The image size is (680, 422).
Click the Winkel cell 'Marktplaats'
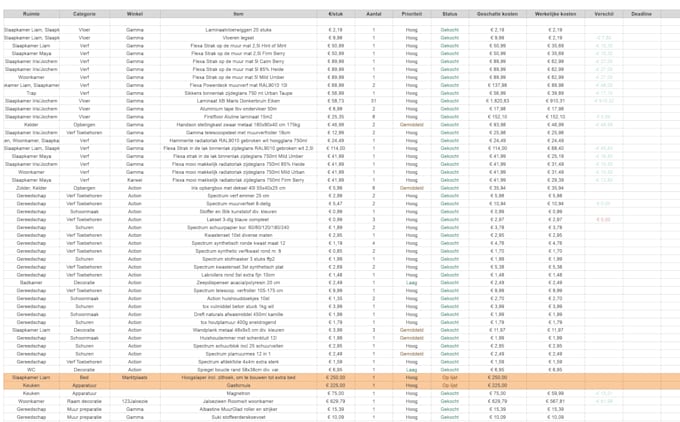[135, 377]
